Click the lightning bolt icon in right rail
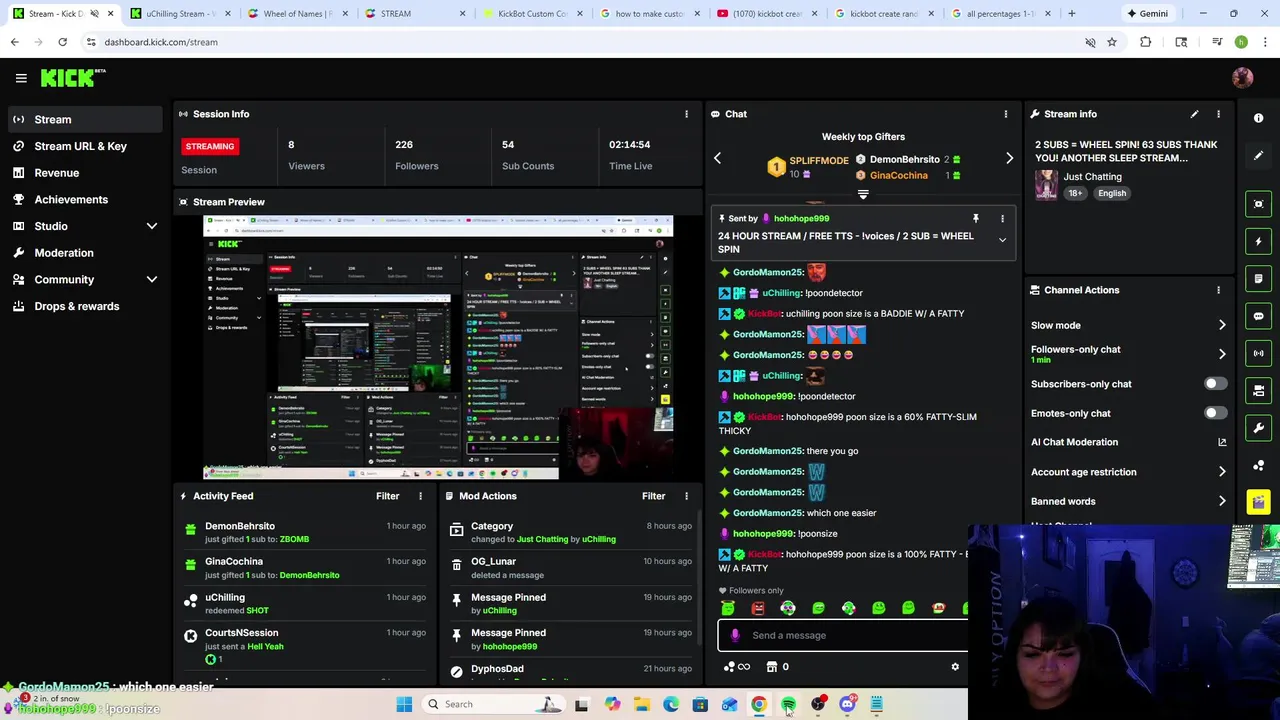This screenshot has width=1280, height=720. [x=1259, y=241]
